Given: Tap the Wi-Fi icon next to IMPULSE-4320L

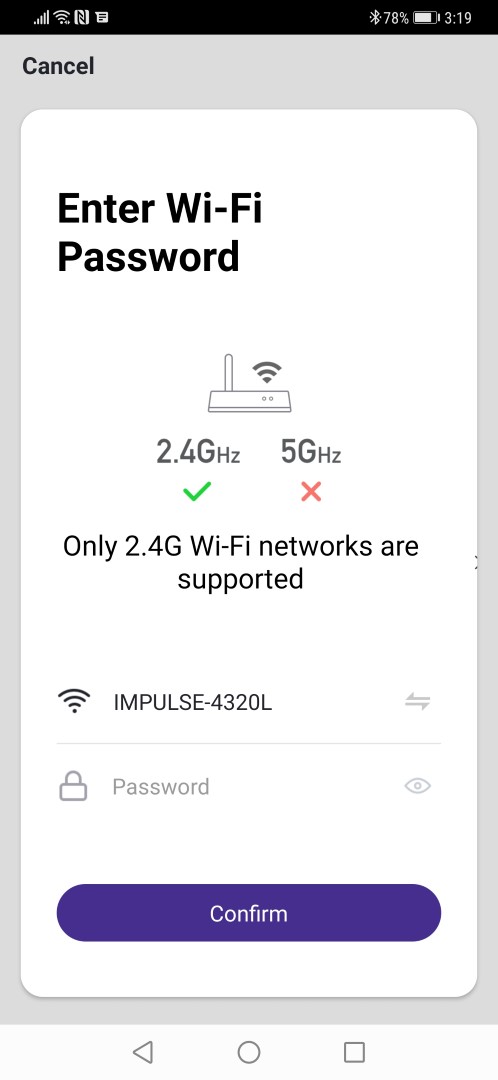Looking at the screenshot, I should coord(74,702).
